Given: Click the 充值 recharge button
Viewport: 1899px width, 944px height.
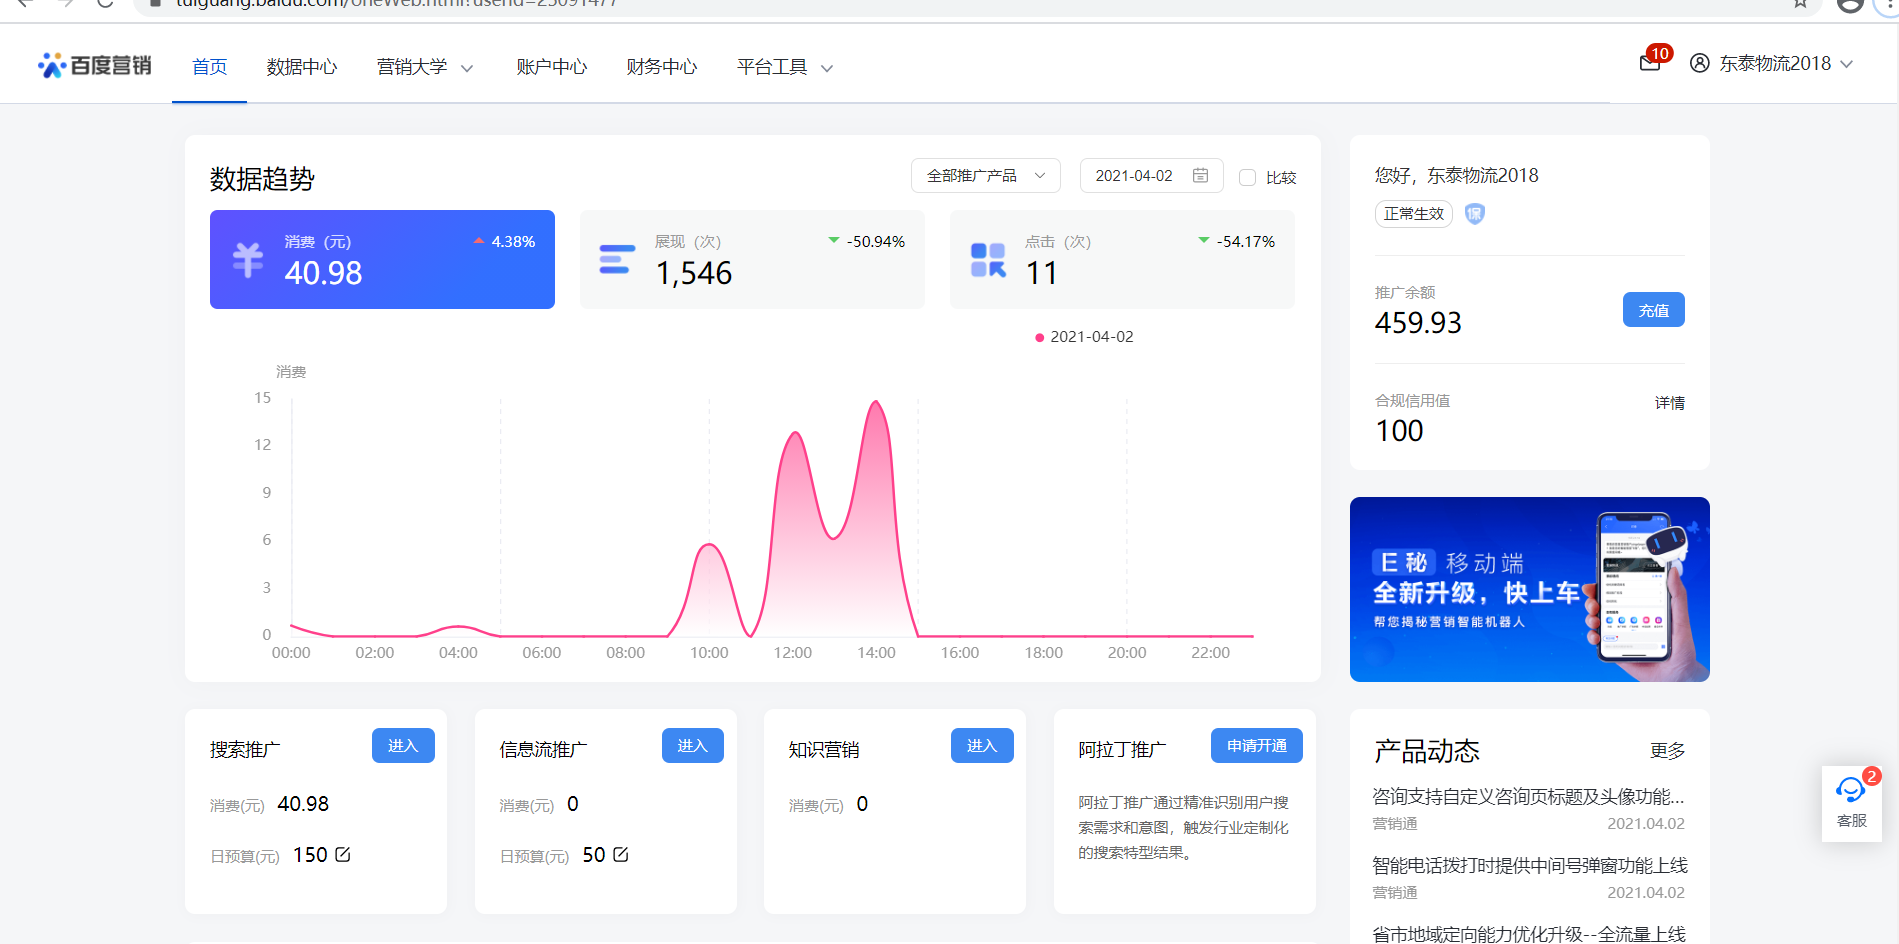Looking at the screenshot, I should 1653,310.
